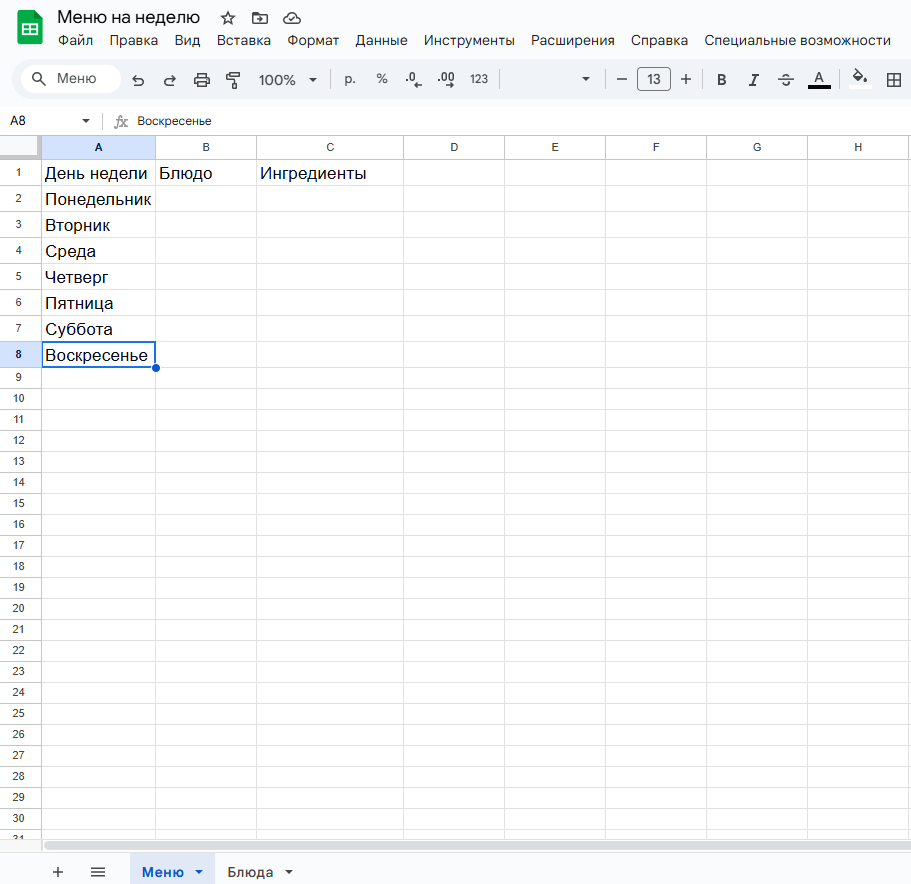
Task: Open the Формат menu
Action: pos(313,40)
